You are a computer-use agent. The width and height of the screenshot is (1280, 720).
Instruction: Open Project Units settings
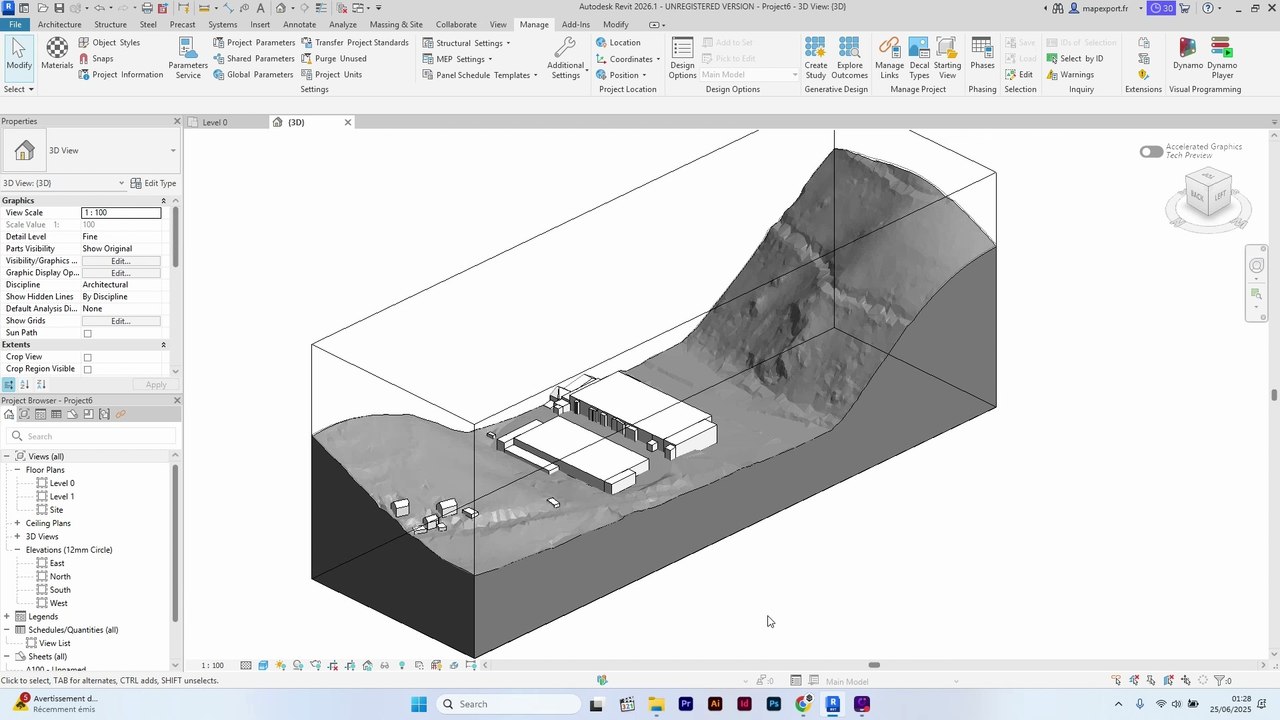[331, 75]
